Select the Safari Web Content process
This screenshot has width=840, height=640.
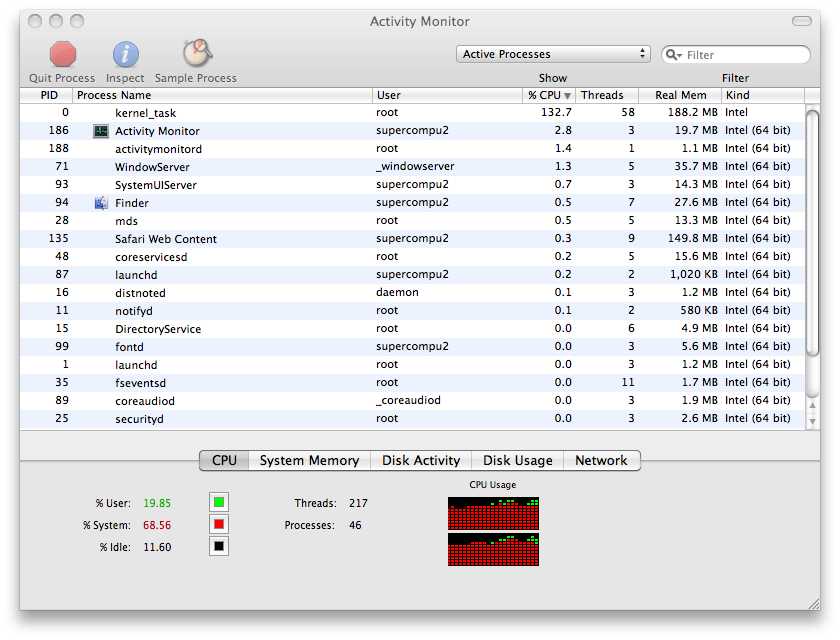412,238
